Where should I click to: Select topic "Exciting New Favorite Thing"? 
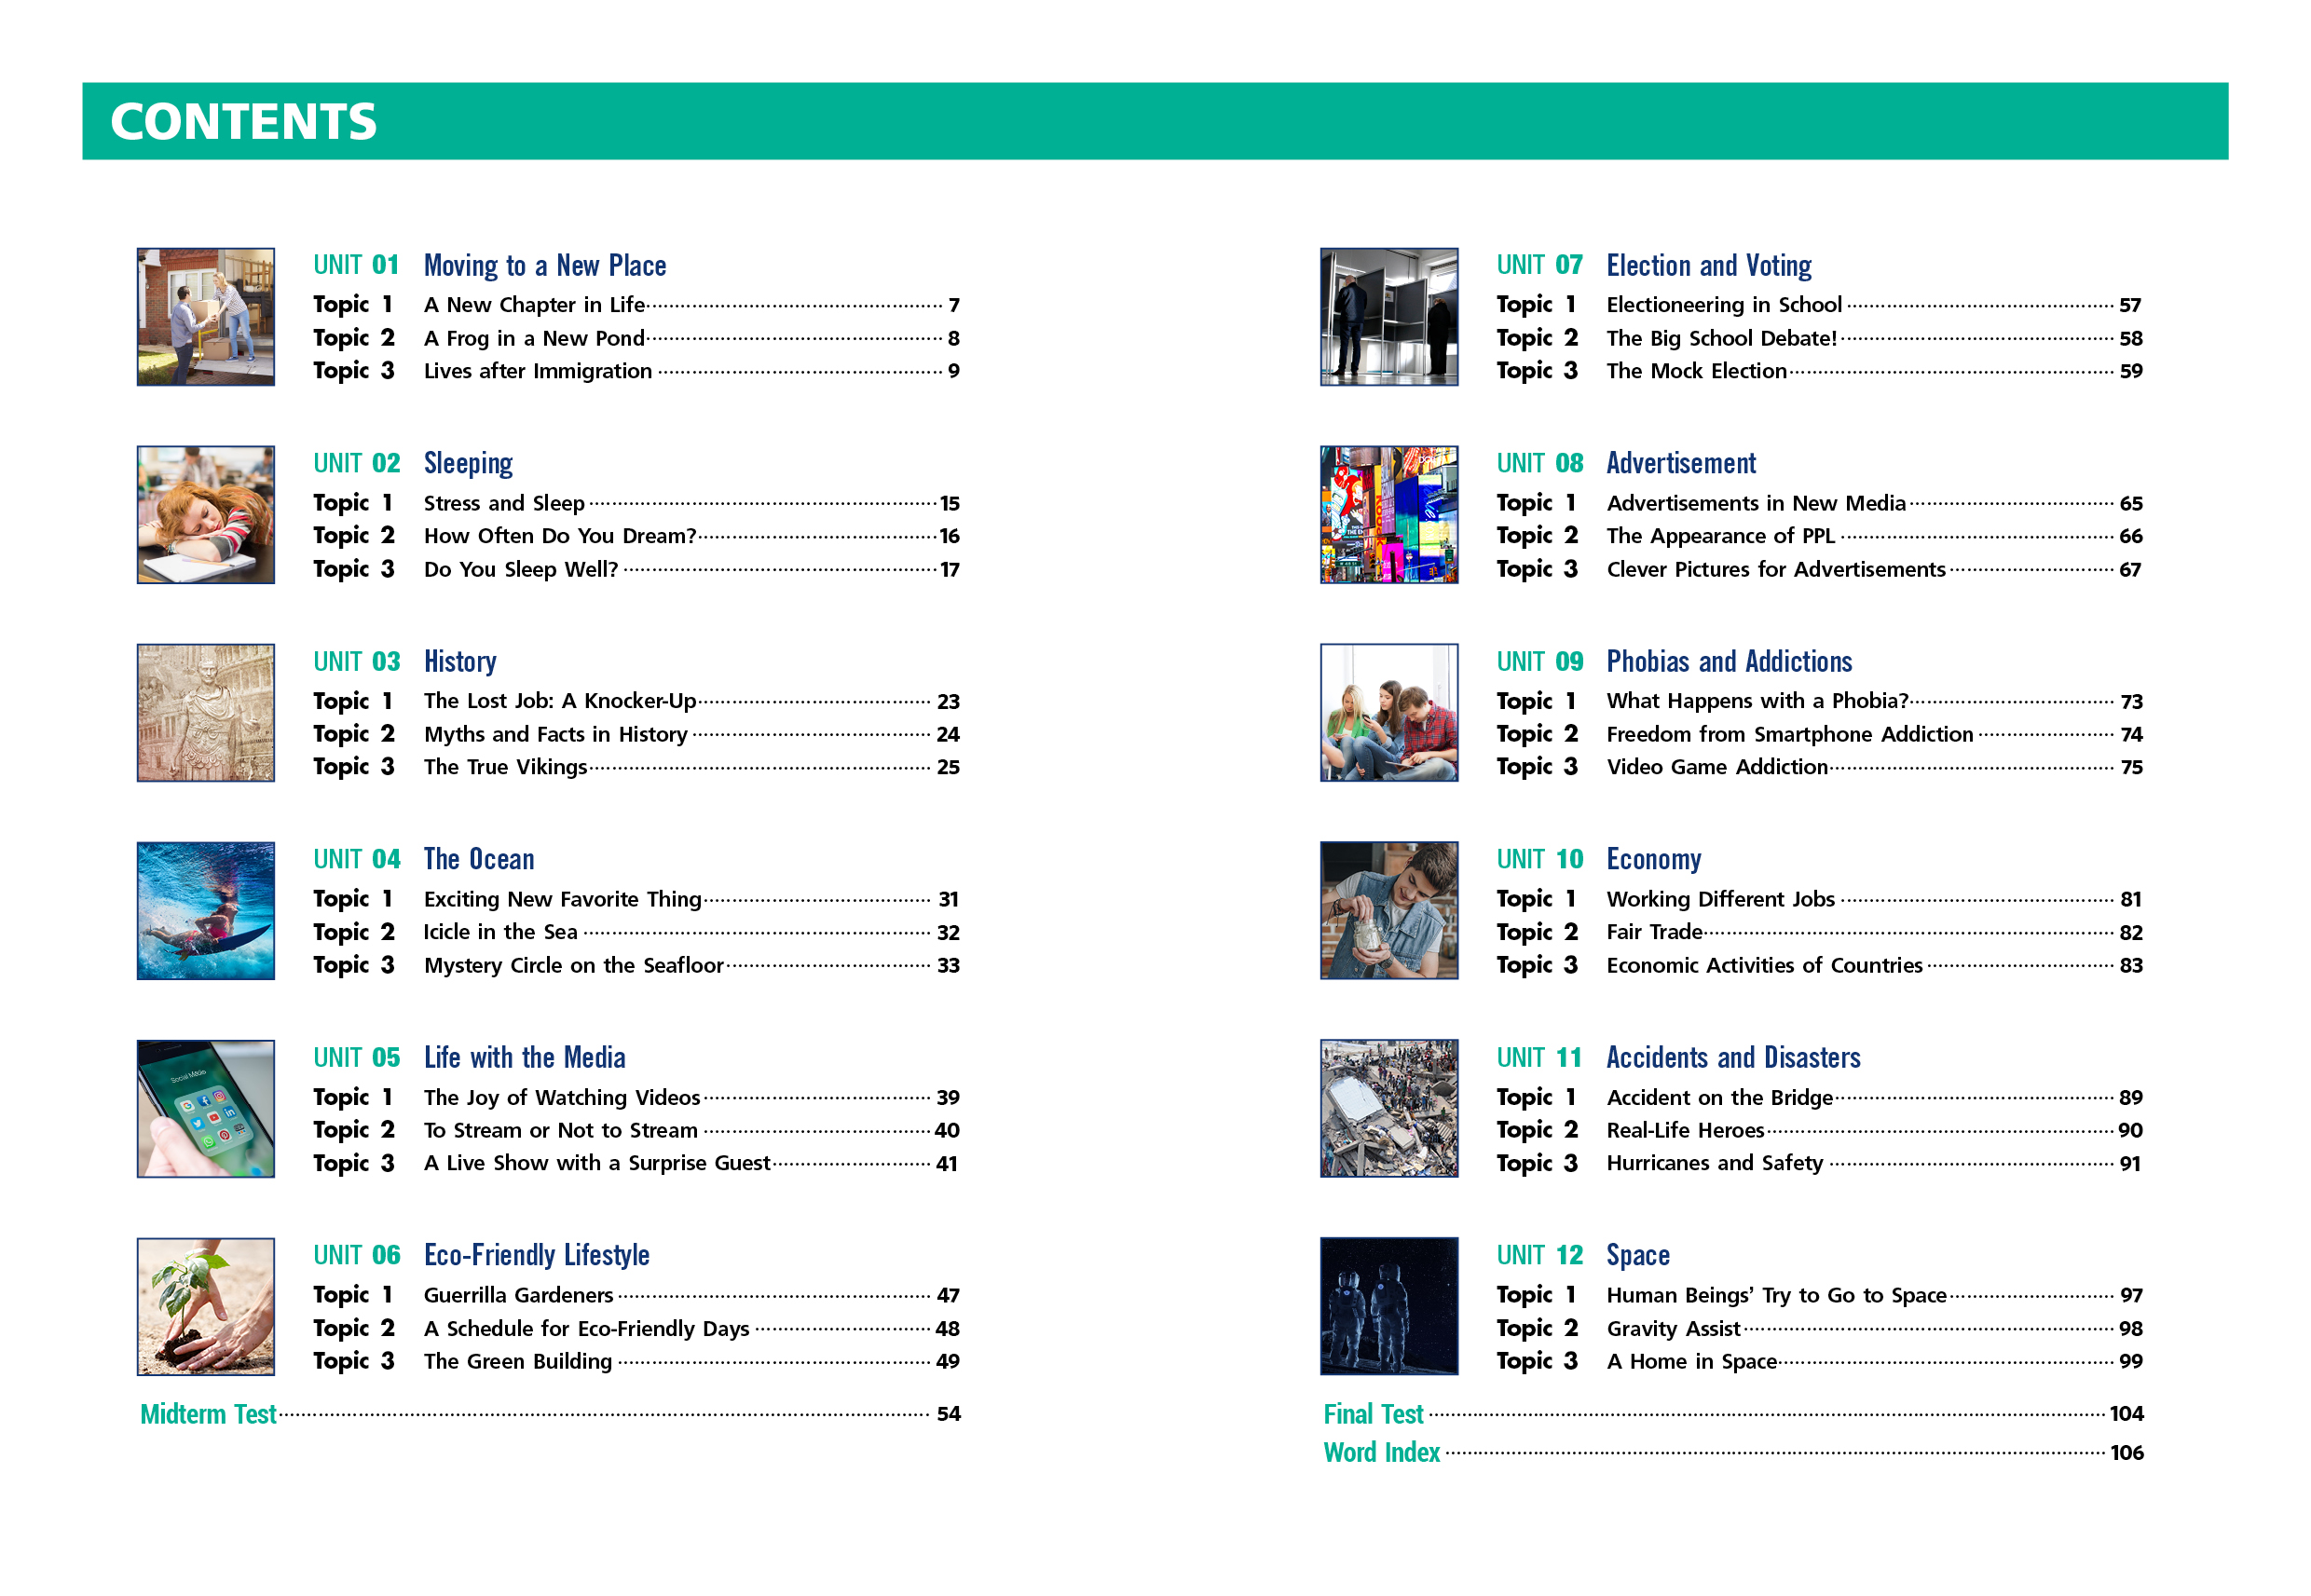[563, 900]
